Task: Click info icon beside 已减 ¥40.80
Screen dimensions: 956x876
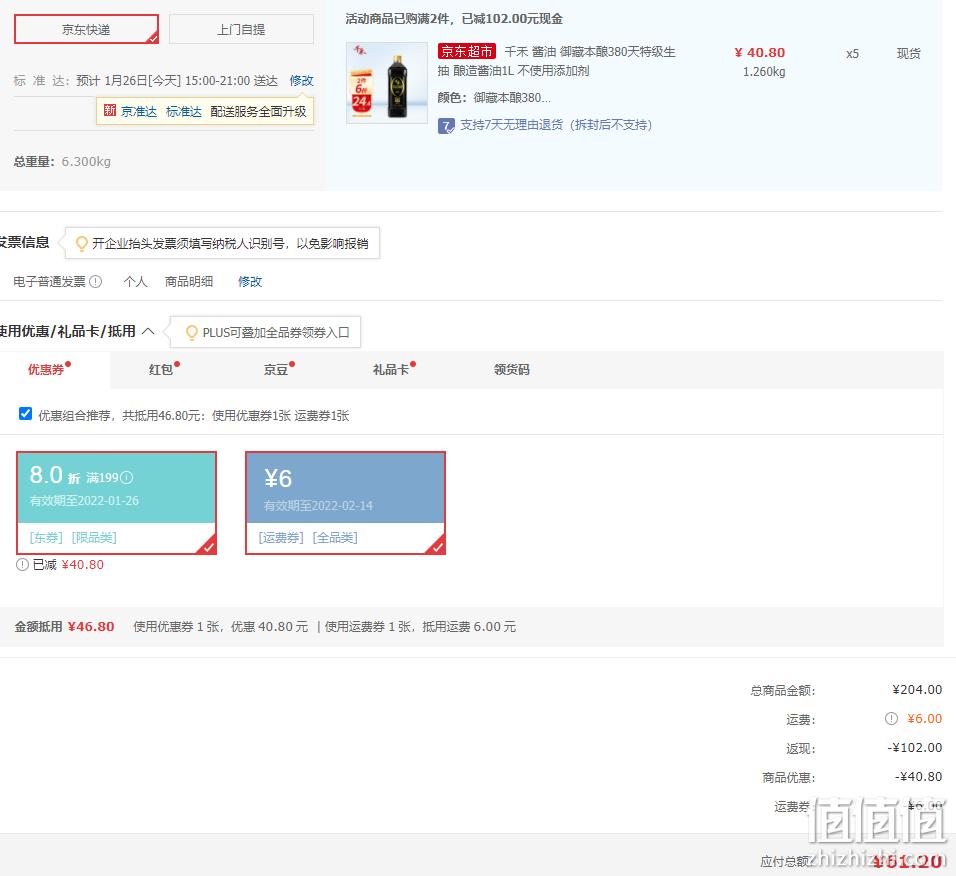Action: [23, 564]
